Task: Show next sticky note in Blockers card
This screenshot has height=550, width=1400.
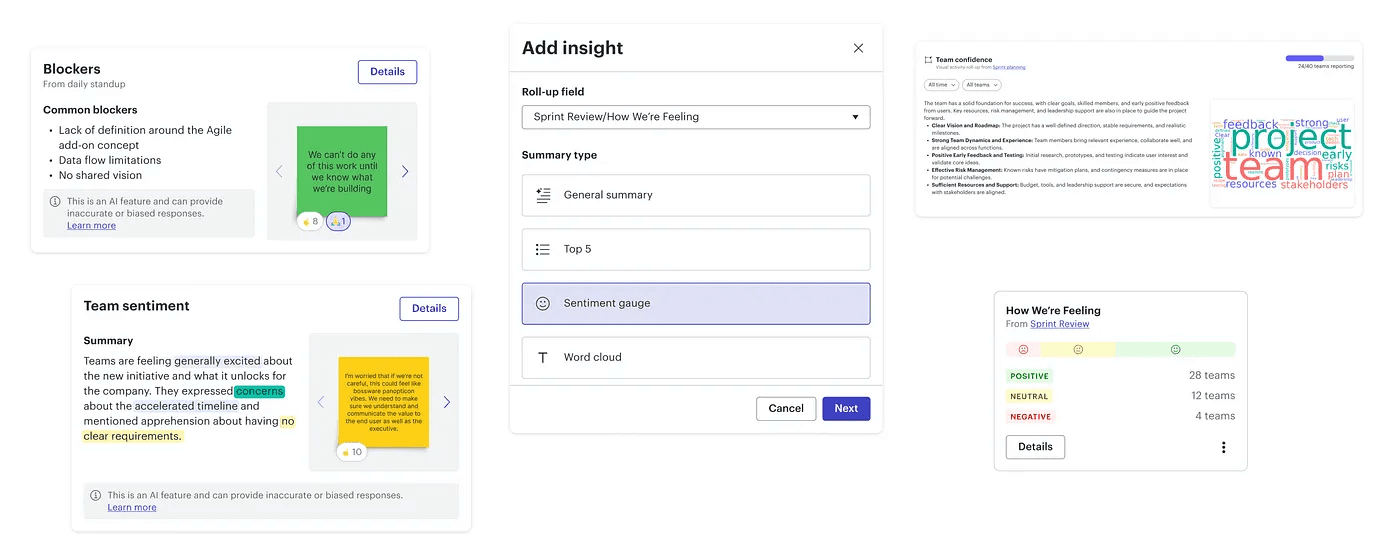Action: [x=405, y=171]
